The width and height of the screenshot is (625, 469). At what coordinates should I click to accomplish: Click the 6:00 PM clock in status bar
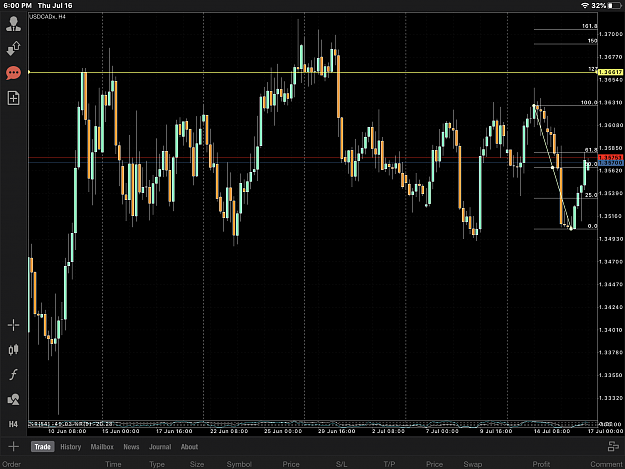pyautogui.click(x=18, y=6)
